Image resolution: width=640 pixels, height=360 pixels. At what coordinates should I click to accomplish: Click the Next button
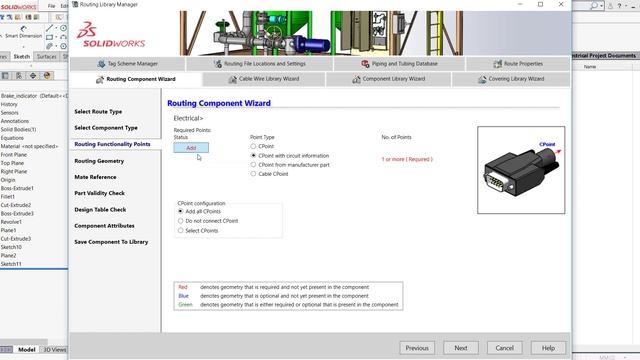point(461,348)
